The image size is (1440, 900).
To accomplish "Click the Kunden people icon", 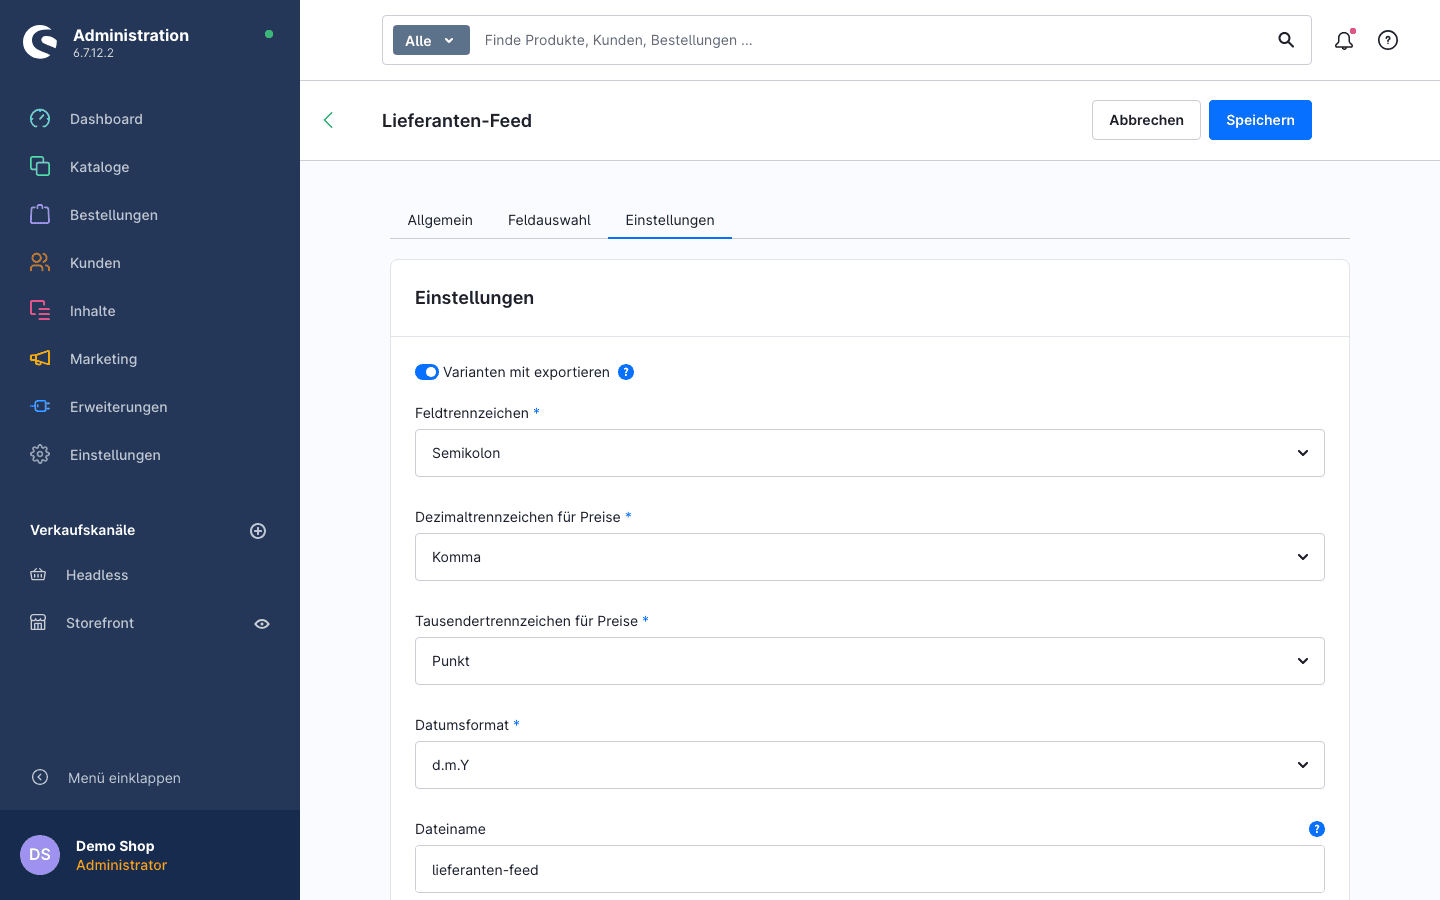I will click(40, 263).
